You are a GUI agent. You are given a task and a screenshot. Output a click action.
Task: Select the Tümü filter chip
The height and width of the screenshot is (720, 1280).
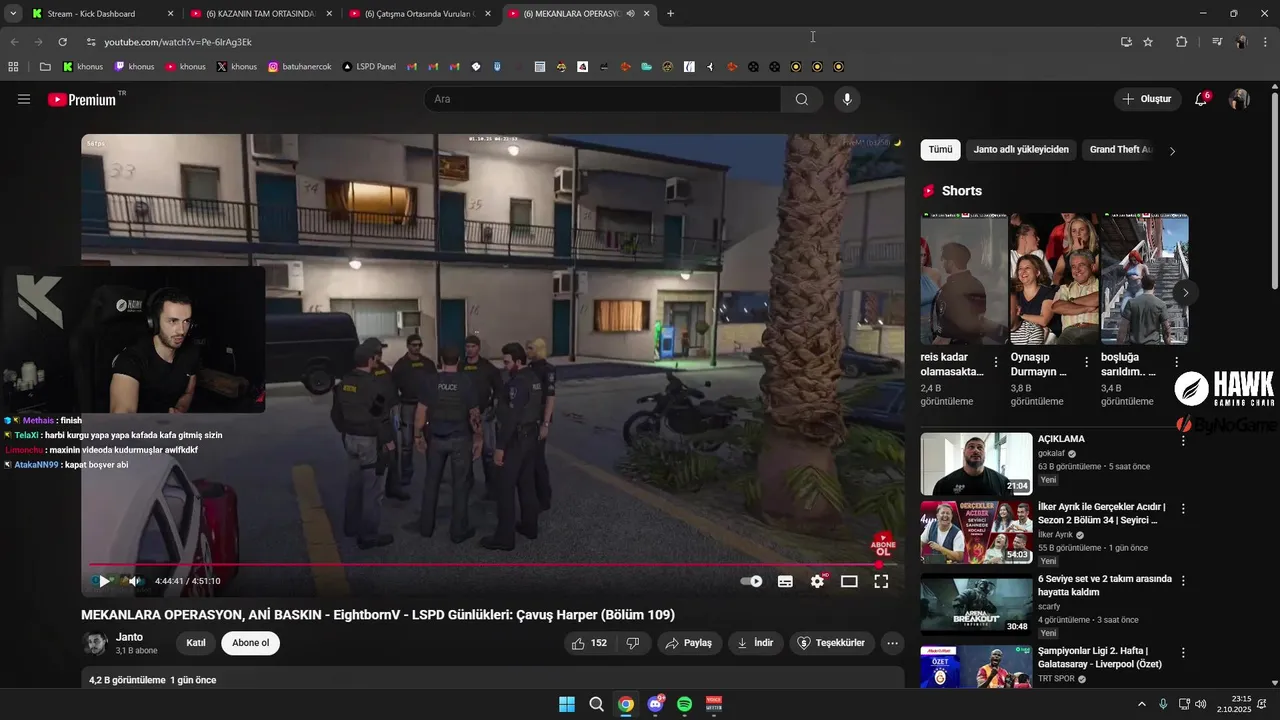[940, 150]
